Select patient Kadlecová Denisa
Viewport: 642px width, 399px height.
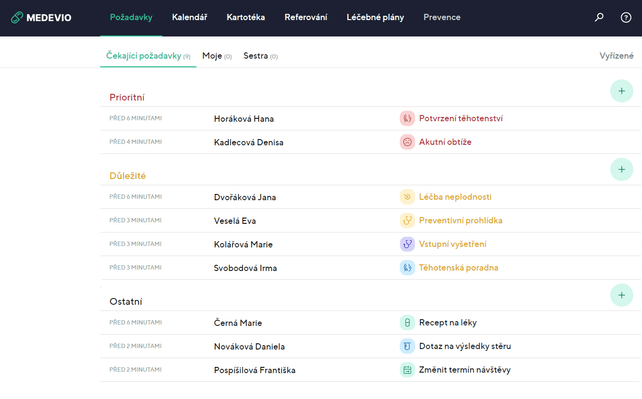[249, 142]
